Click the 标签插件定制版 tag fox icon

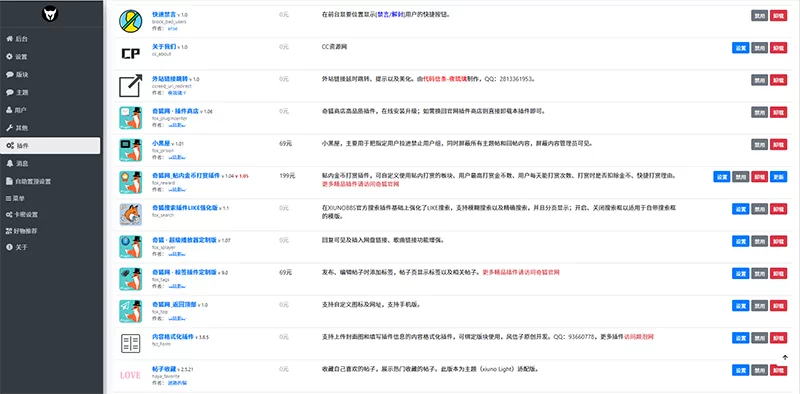pyautogui.click(x=131, y=279)
